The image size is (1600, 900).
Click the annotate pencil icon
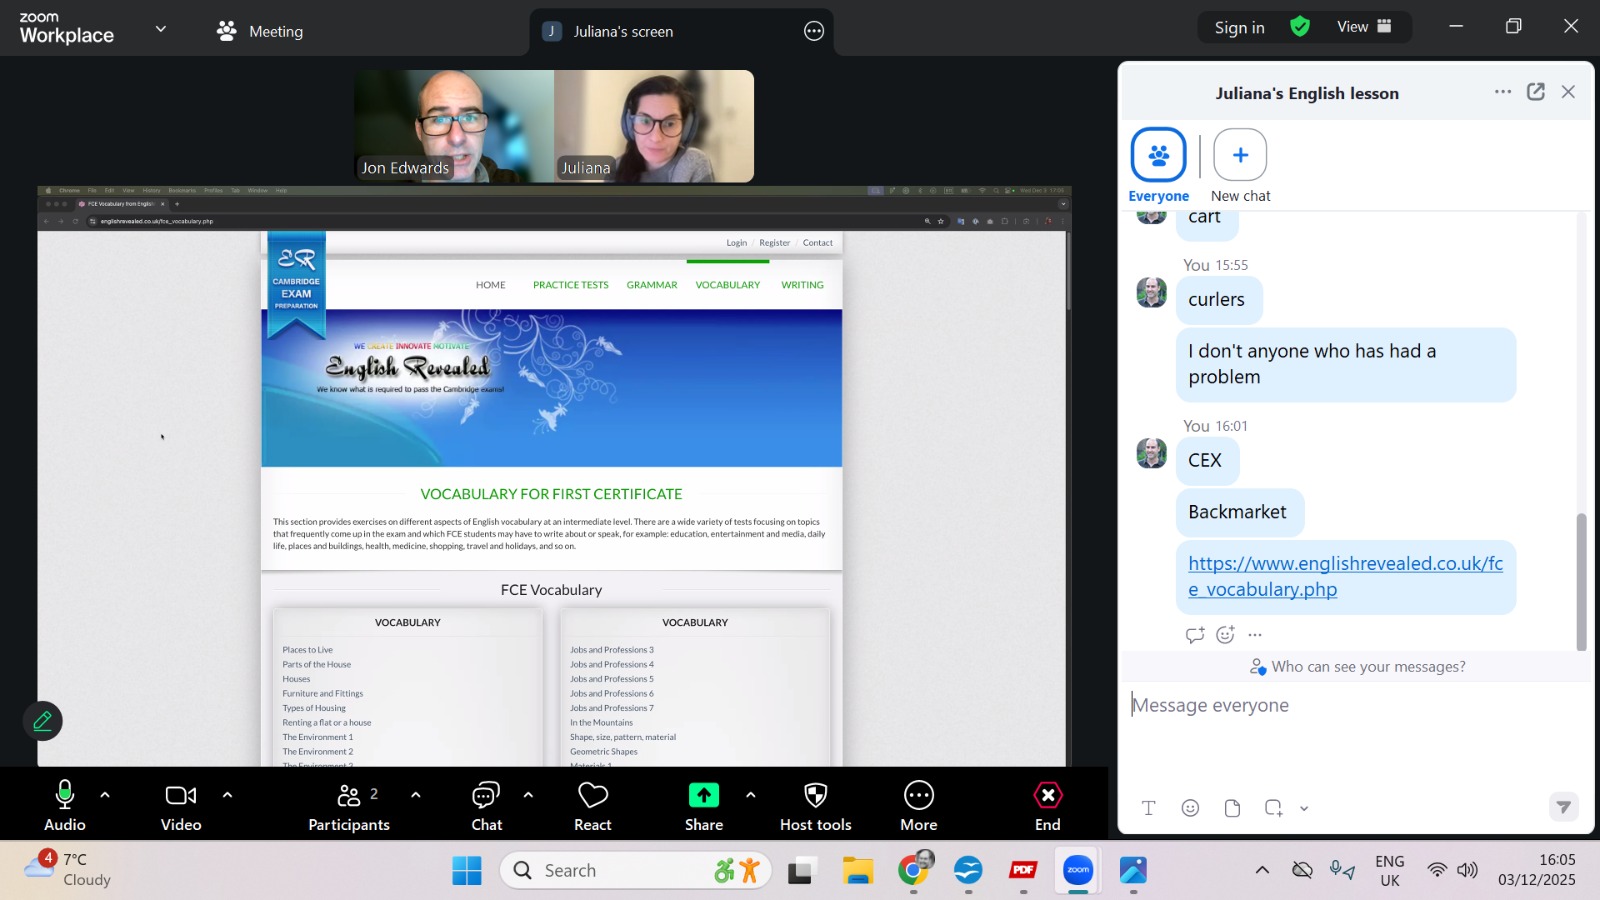(43, 721)
